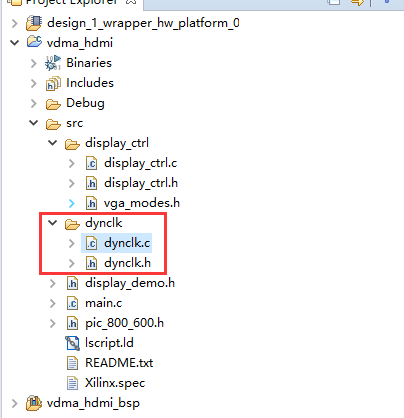Screen dimensions: 404x418
Task: Expand the vdma_hdmi_bsp project
Action: pyautogui.click(x=15, y=403)
